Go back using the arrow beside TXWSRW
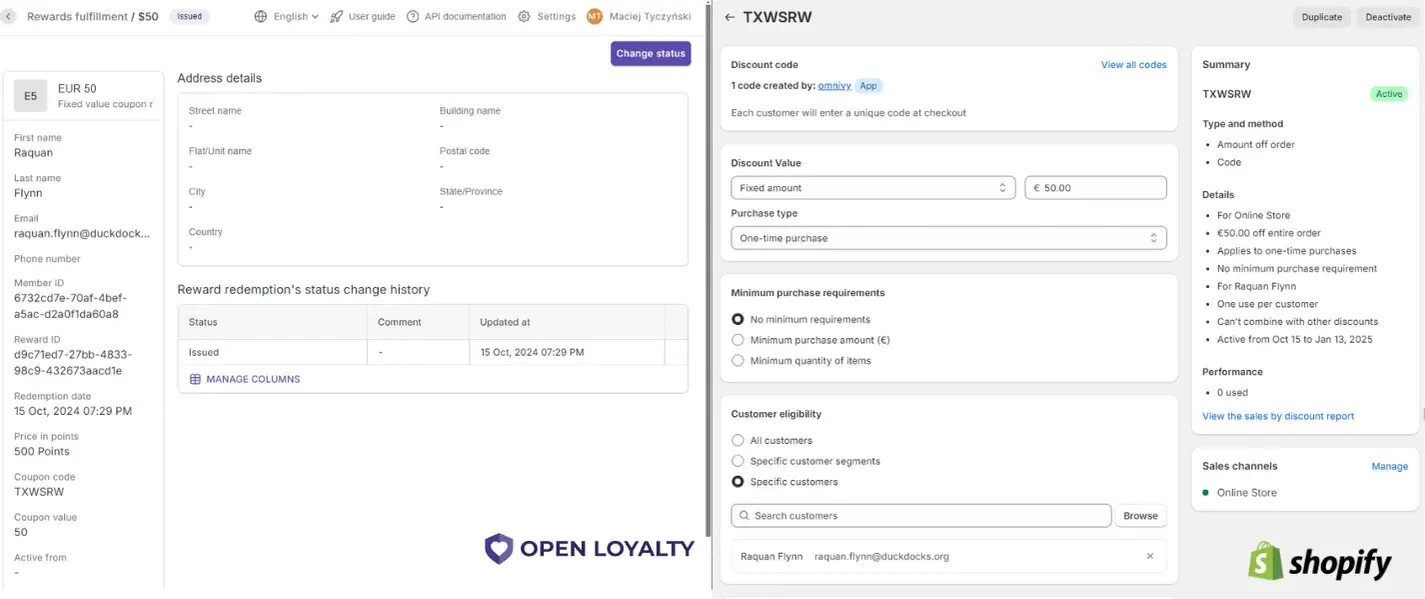The image size is (1425, 599). [x=730, y=17]
